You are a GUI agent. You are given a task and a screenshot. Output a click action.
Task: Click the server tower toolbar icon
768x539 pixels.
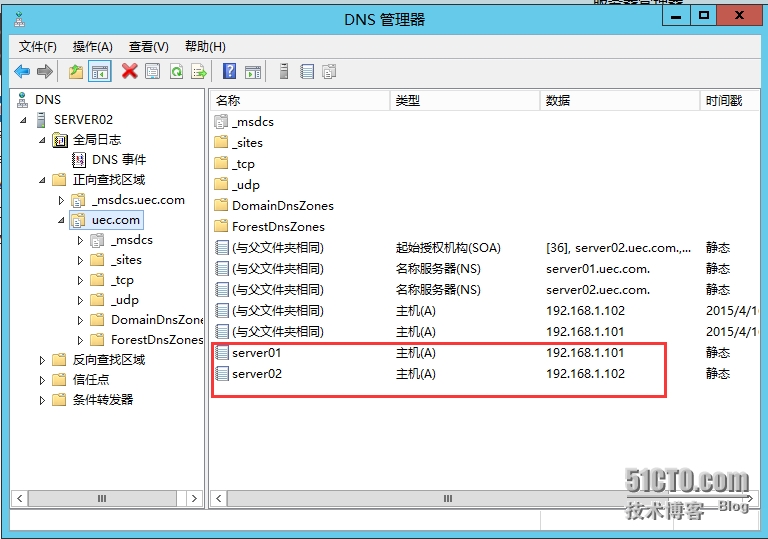284,72
